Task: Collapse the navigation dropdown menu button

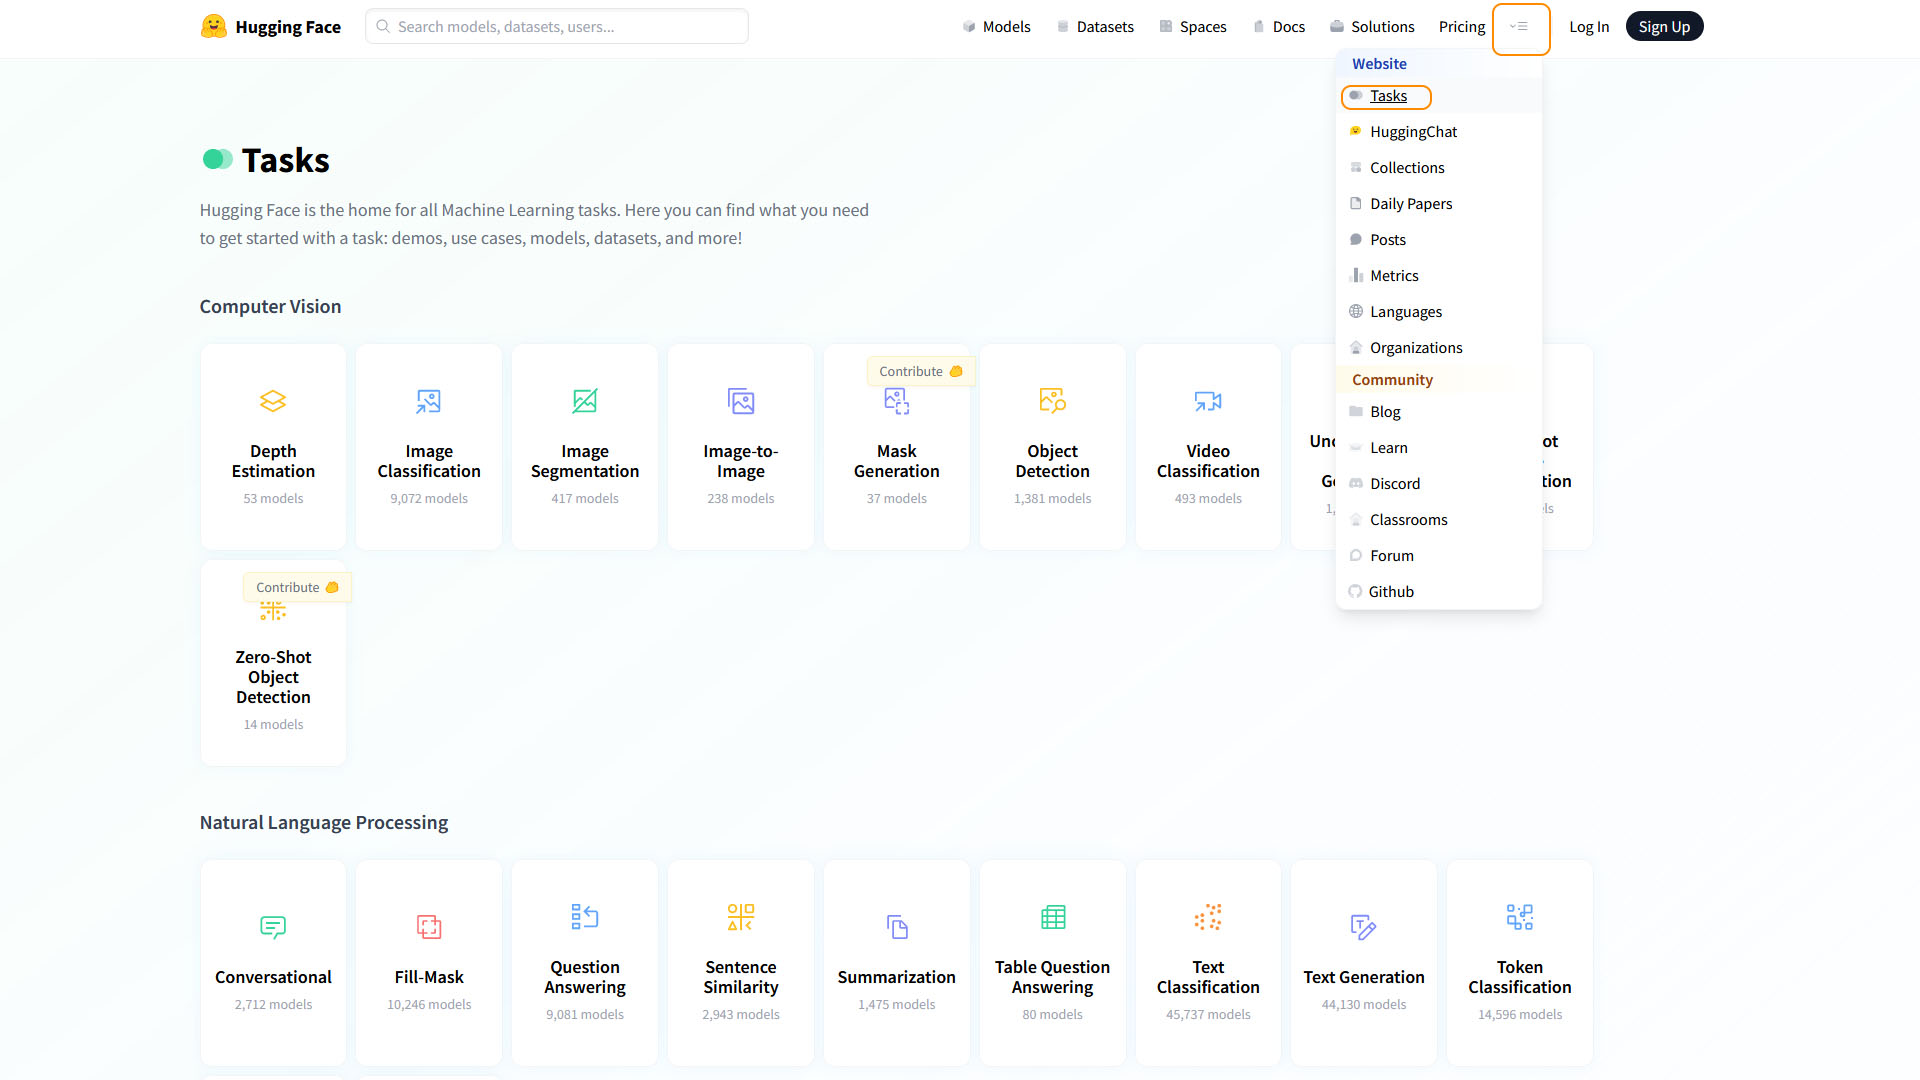Action: pyautogui.click(x=1520, y=28)
